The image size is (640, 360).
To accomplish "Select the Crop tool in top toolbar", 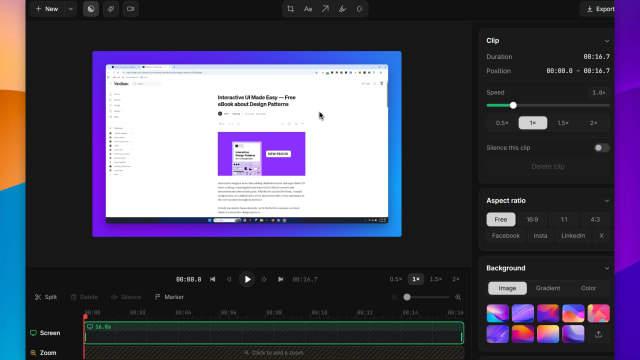I will (290, 9).
